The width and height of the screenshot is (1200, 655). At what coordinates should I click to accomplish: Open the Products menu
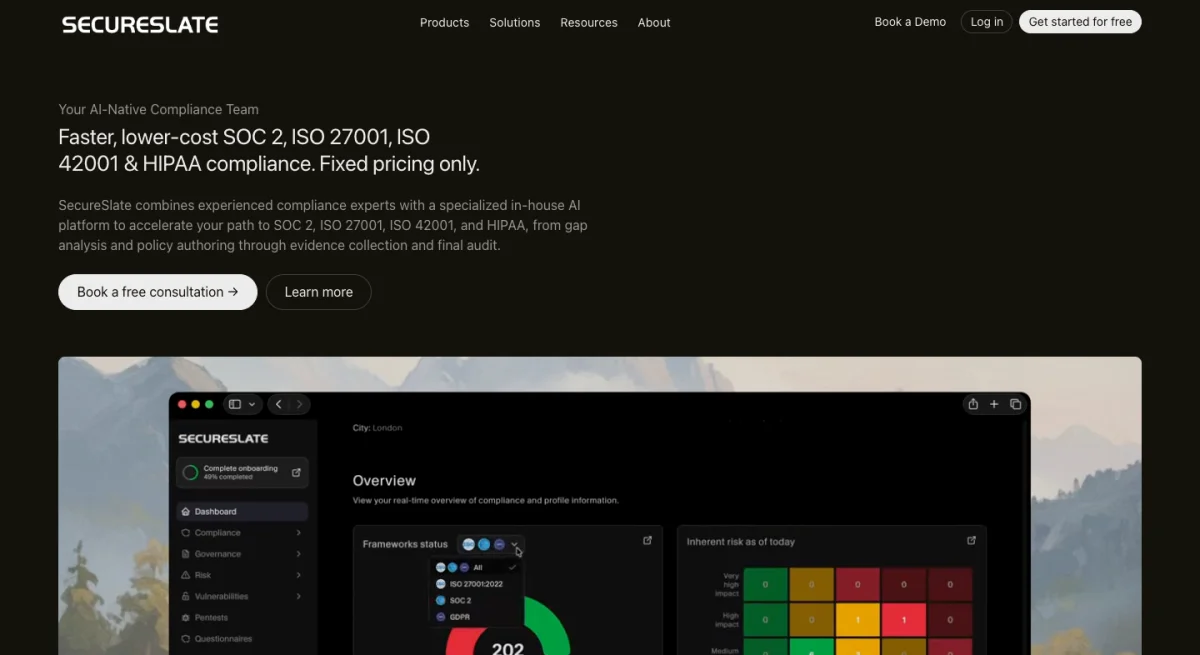pyautogui.click(x=444, y=22)
